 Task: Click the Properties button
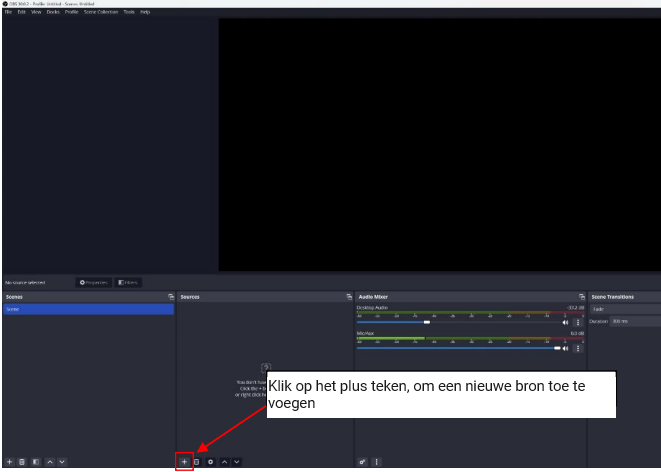tap(94, 282)
